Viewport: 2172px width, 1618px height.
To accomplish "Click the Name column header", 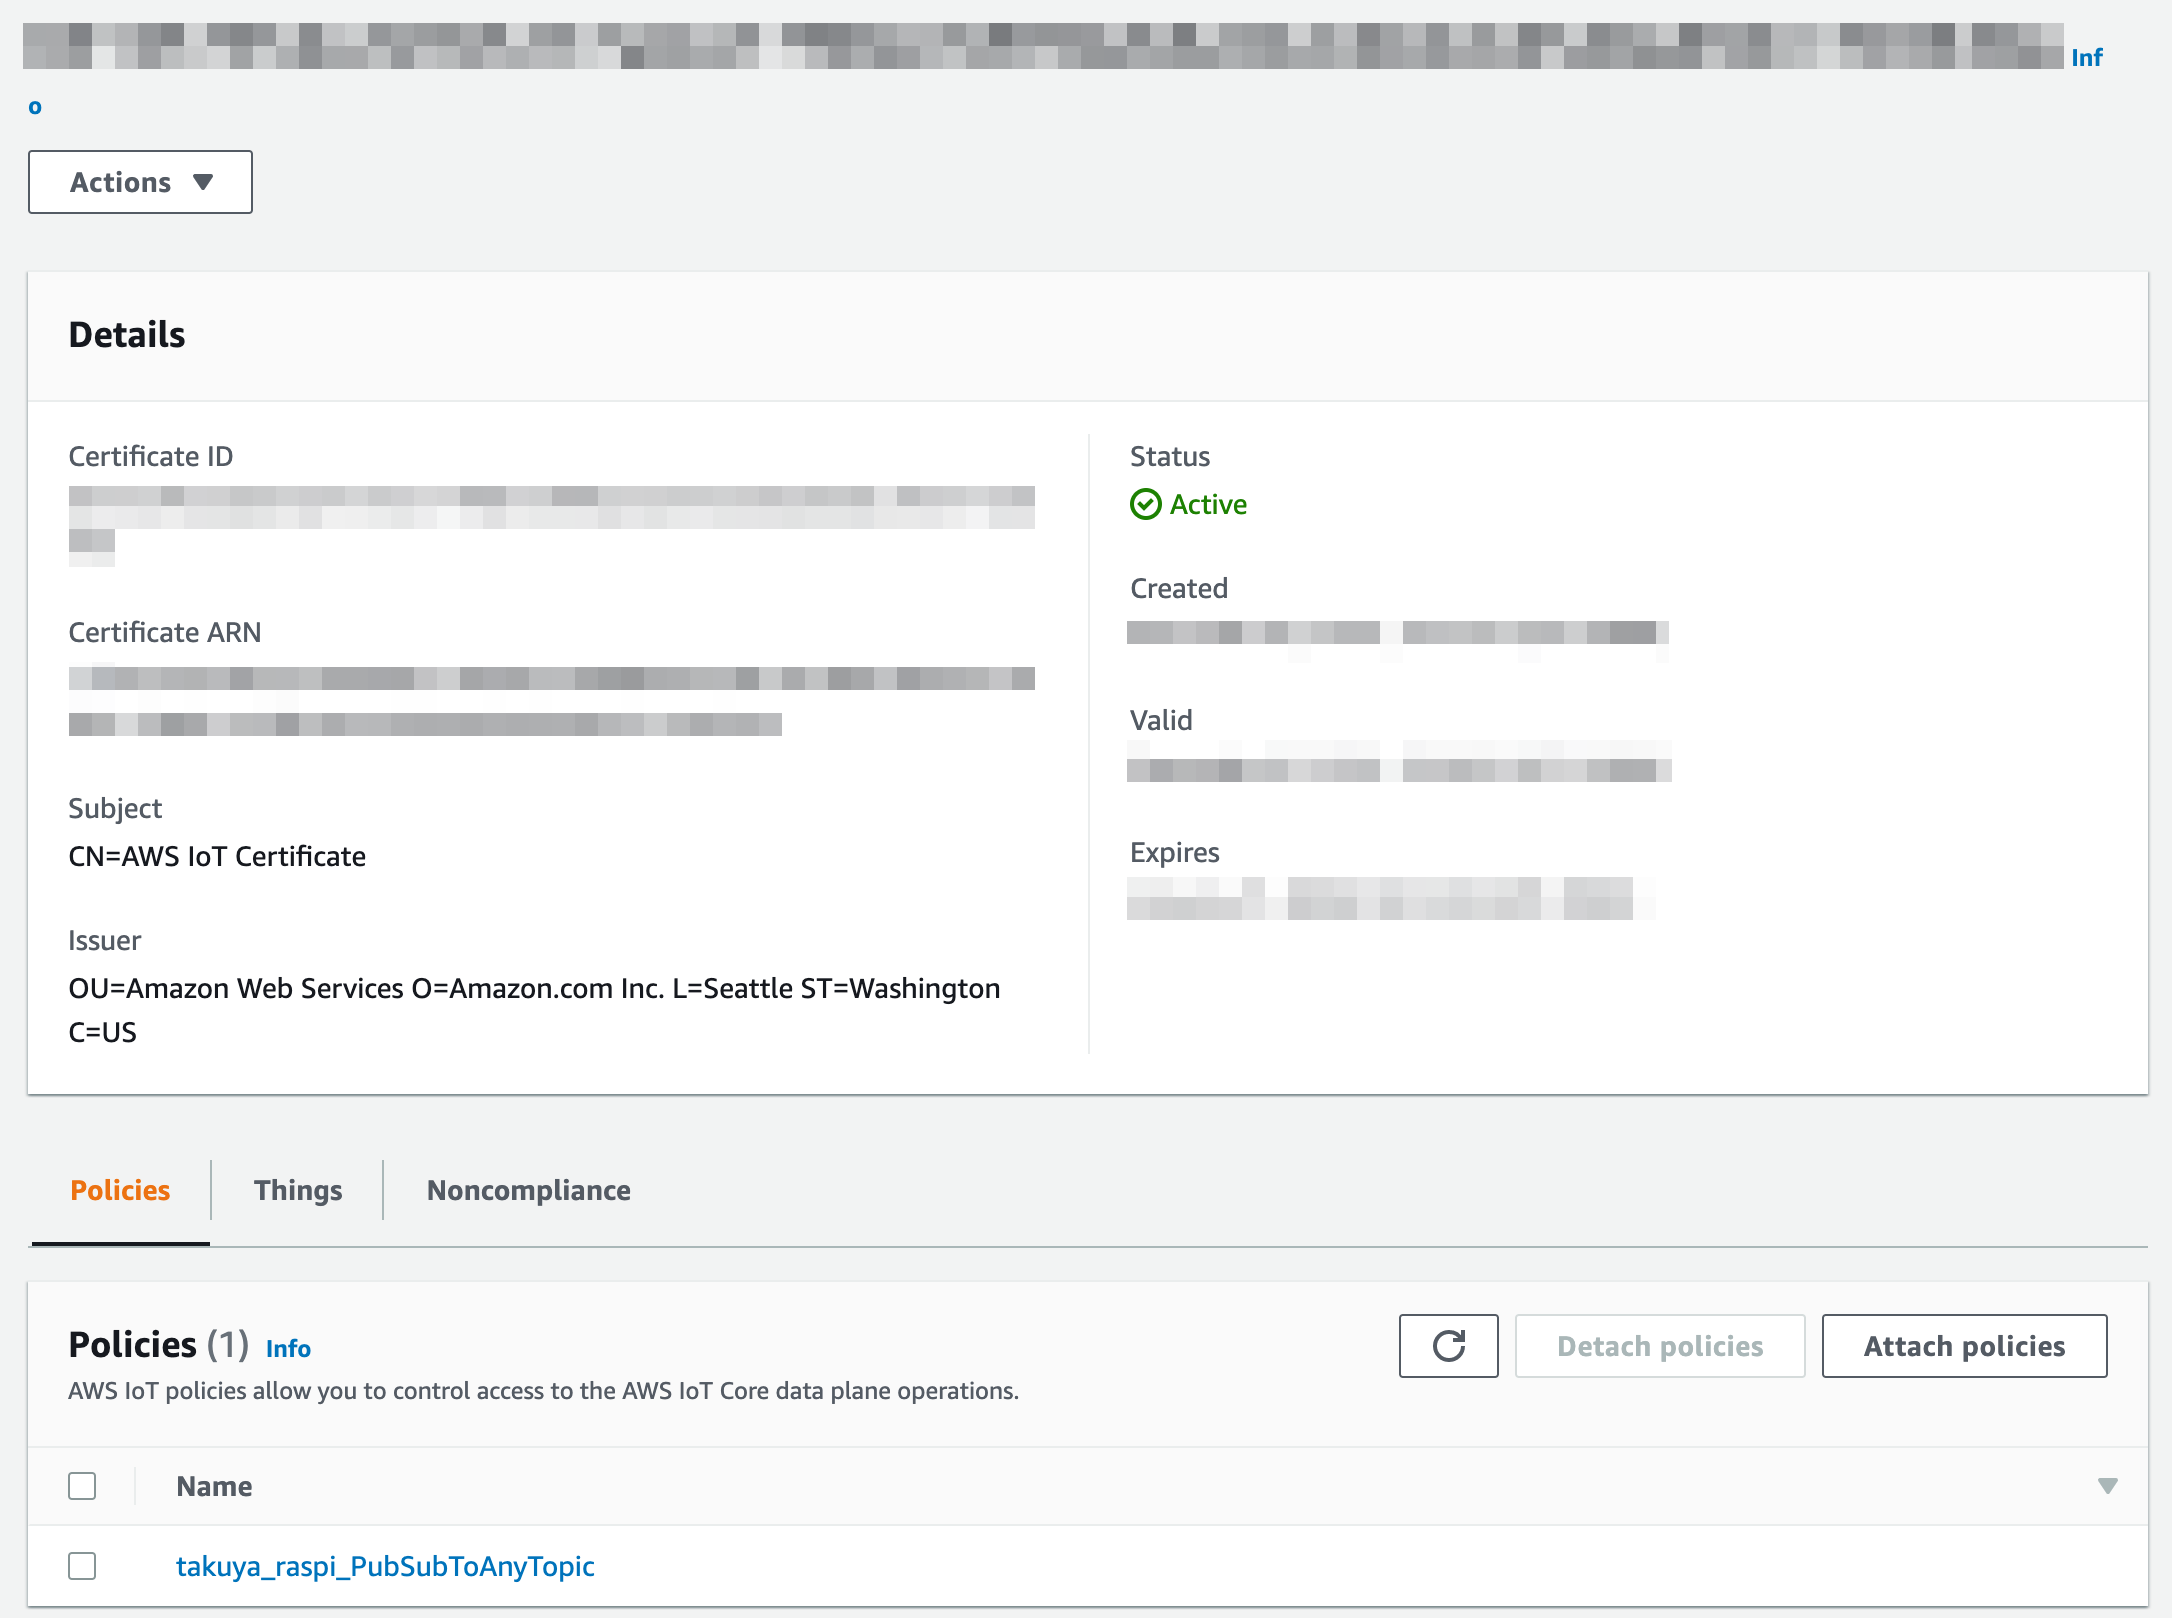I will tap(214, 1486).
